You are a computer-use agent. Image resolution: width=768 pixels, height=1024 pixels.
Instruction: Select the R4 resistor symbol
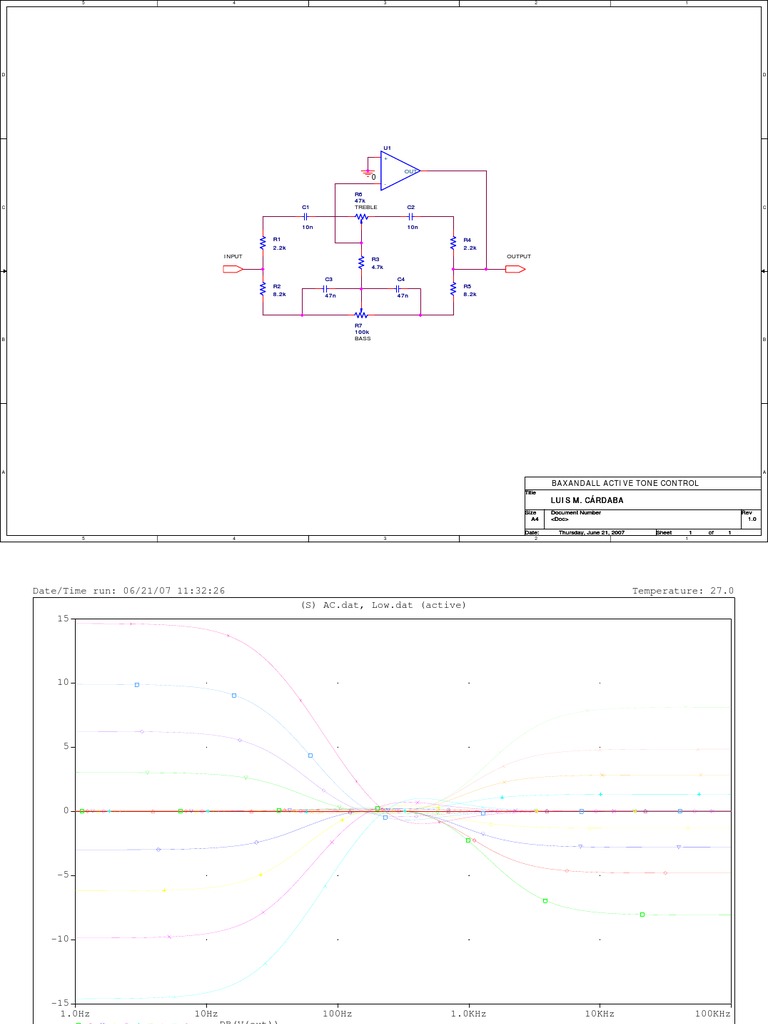tap(453, 243)
